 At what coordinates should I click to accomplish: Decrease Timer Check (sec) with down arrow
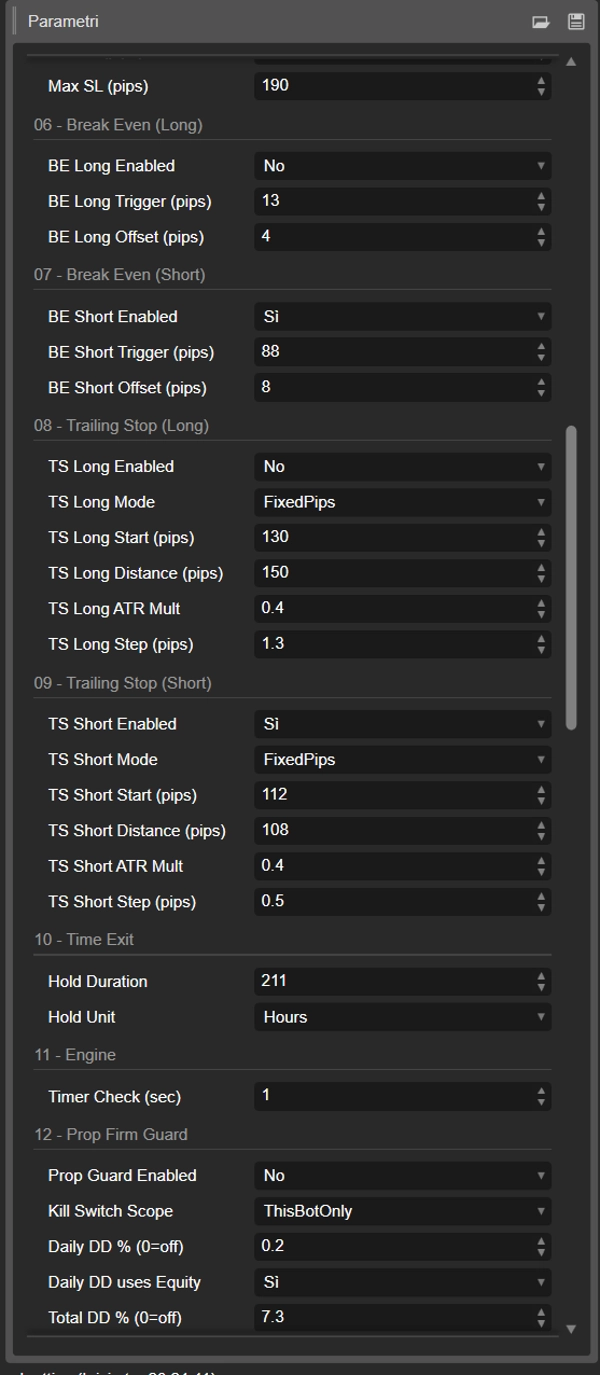pos(541,1102)
